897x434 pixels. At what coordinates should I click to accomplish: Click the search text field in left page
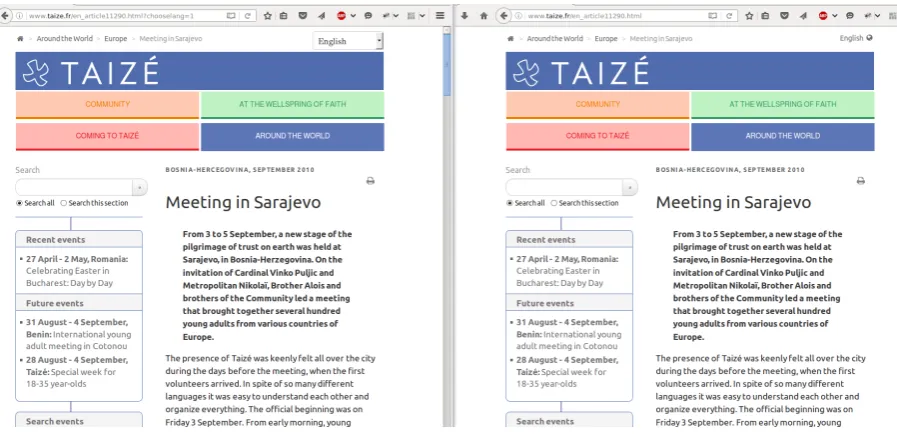point(74,188)
